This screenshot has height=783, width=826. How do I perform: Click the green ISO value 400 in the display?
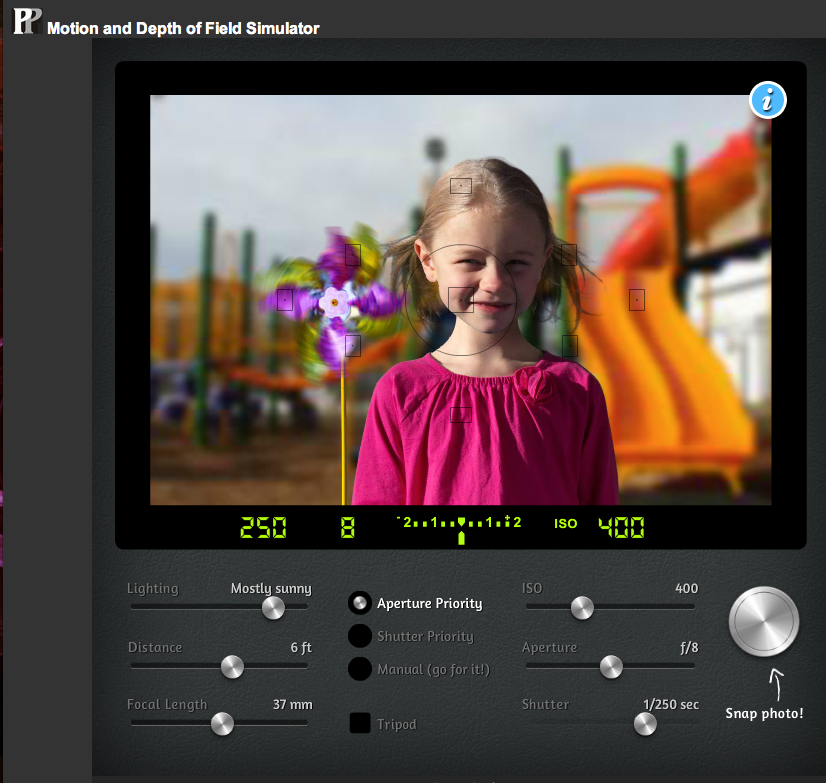(621, 526)
